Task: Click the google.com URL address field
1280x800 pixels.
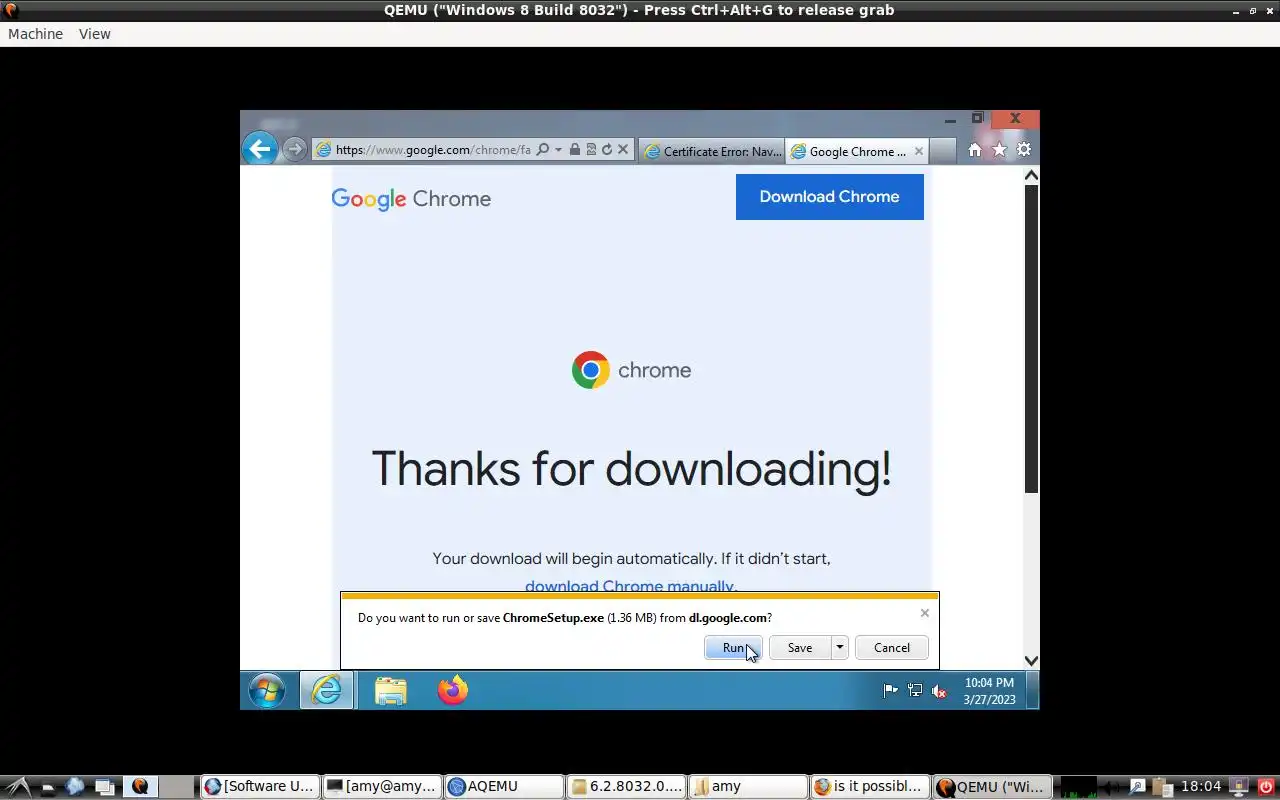Action: 432,150
